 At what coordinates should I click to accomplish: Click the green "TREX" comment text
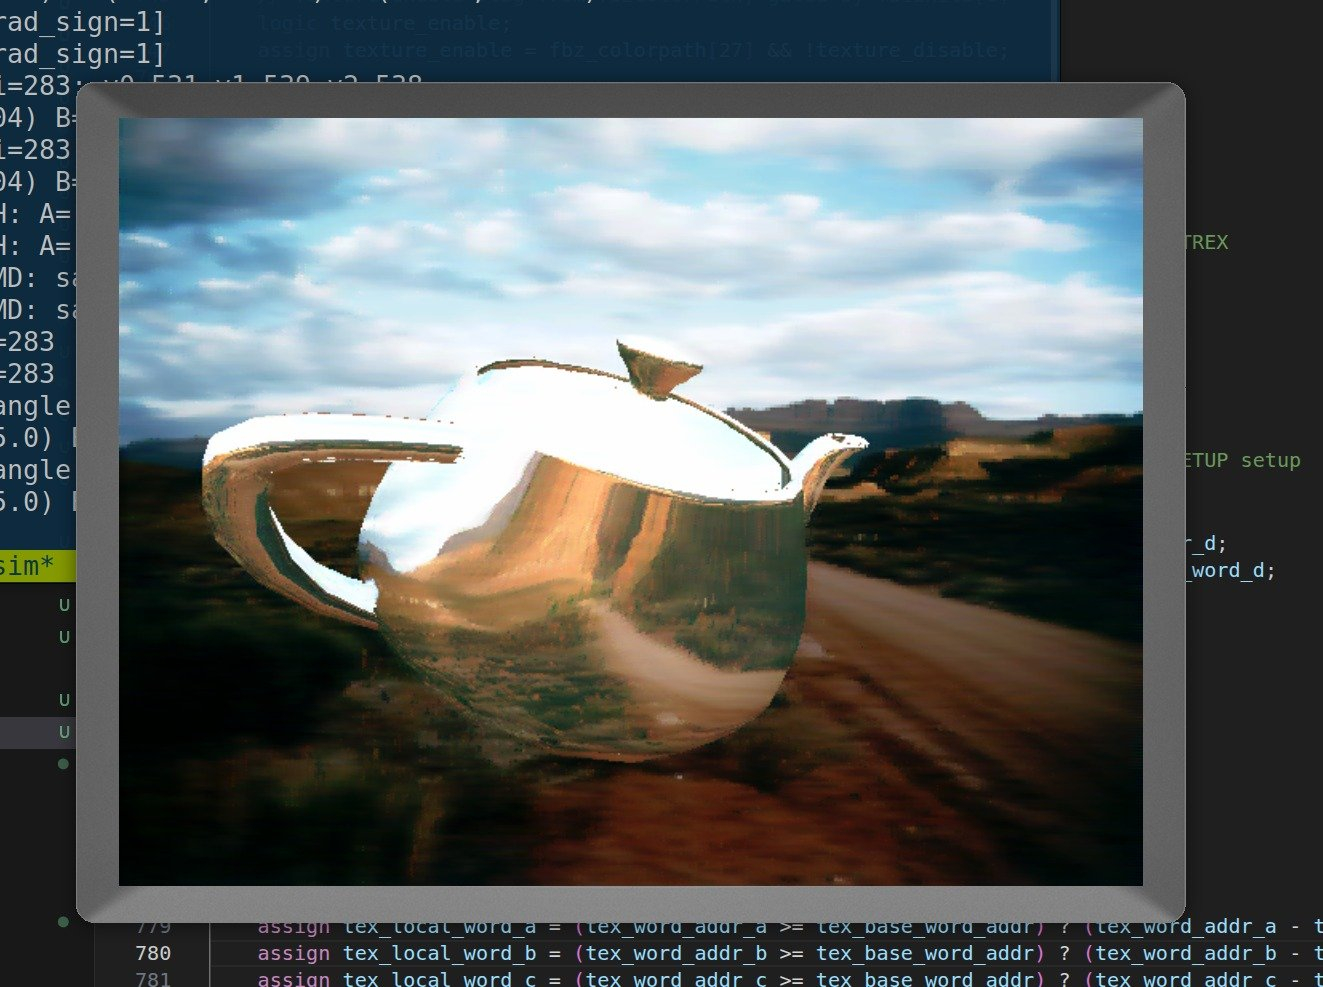1207,242
